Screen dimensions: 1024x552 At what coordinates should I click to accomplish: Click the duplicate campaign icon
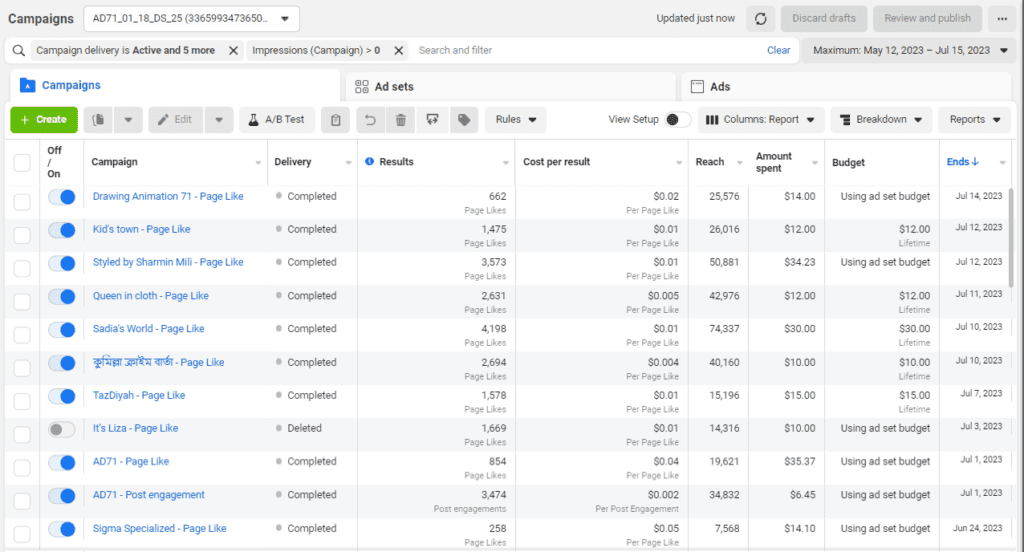click(98, 120)
